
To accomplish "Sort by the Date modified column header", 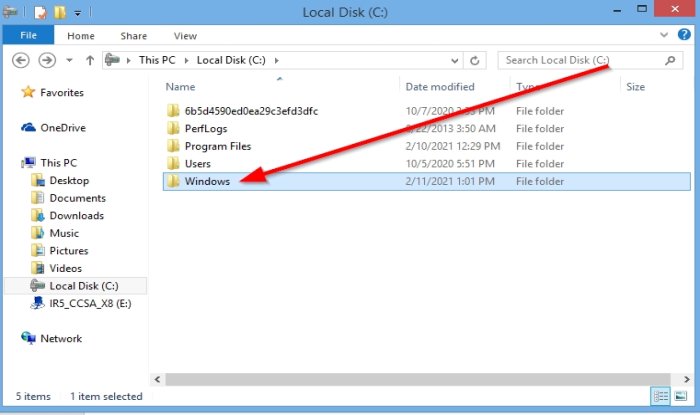I will 440,87.
